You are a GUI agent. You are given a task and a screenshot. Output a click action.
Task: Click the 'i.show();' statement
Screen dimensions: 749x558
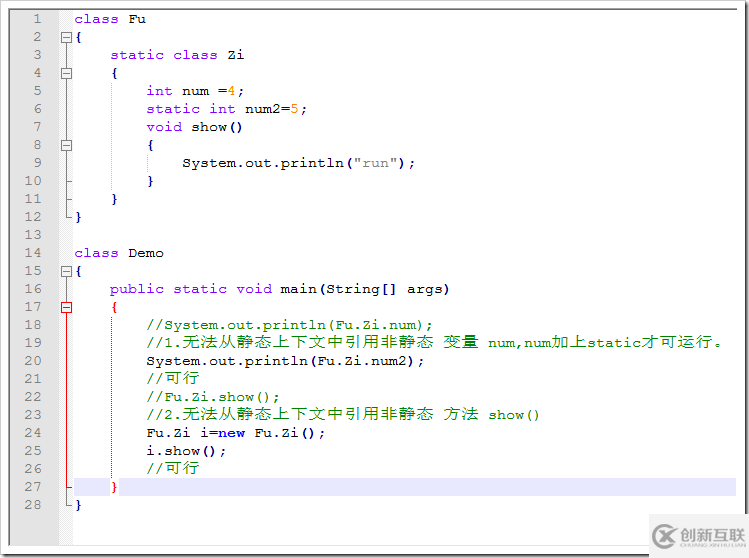186,451
